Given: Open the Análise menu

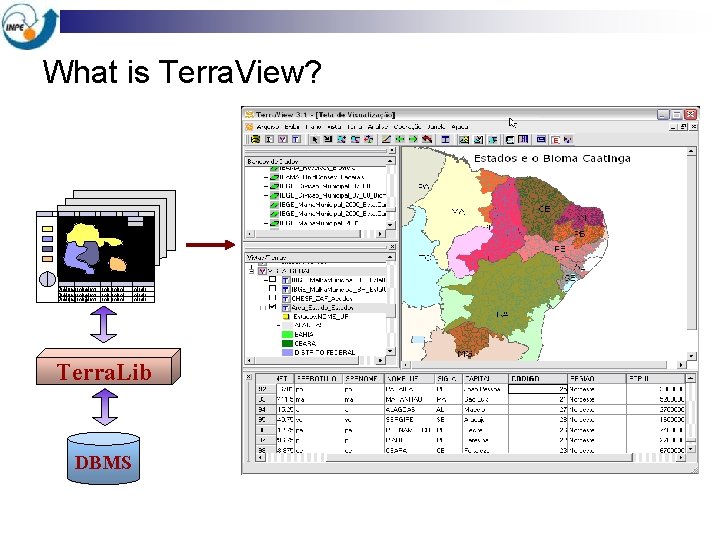Looking at the screenshot, I should pos(377,126).
